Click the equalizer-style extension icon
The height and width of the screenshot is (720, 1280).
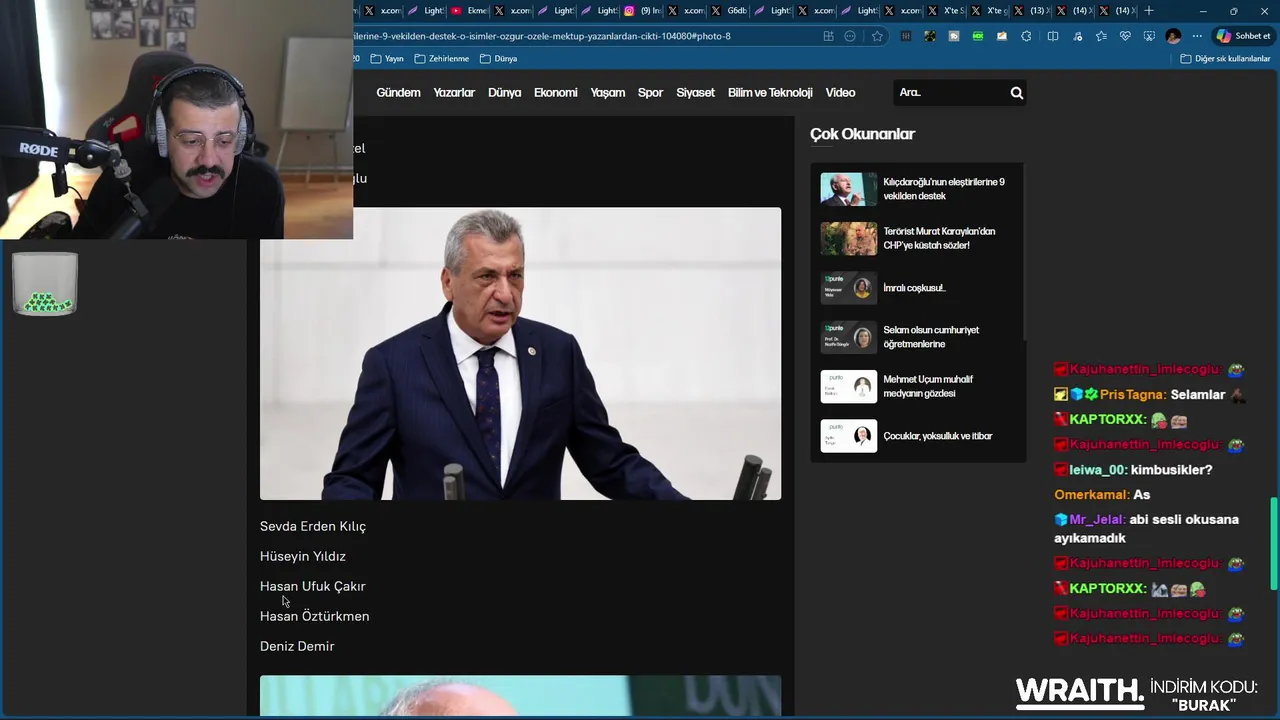pyautogui.click(x=906, y=36)
